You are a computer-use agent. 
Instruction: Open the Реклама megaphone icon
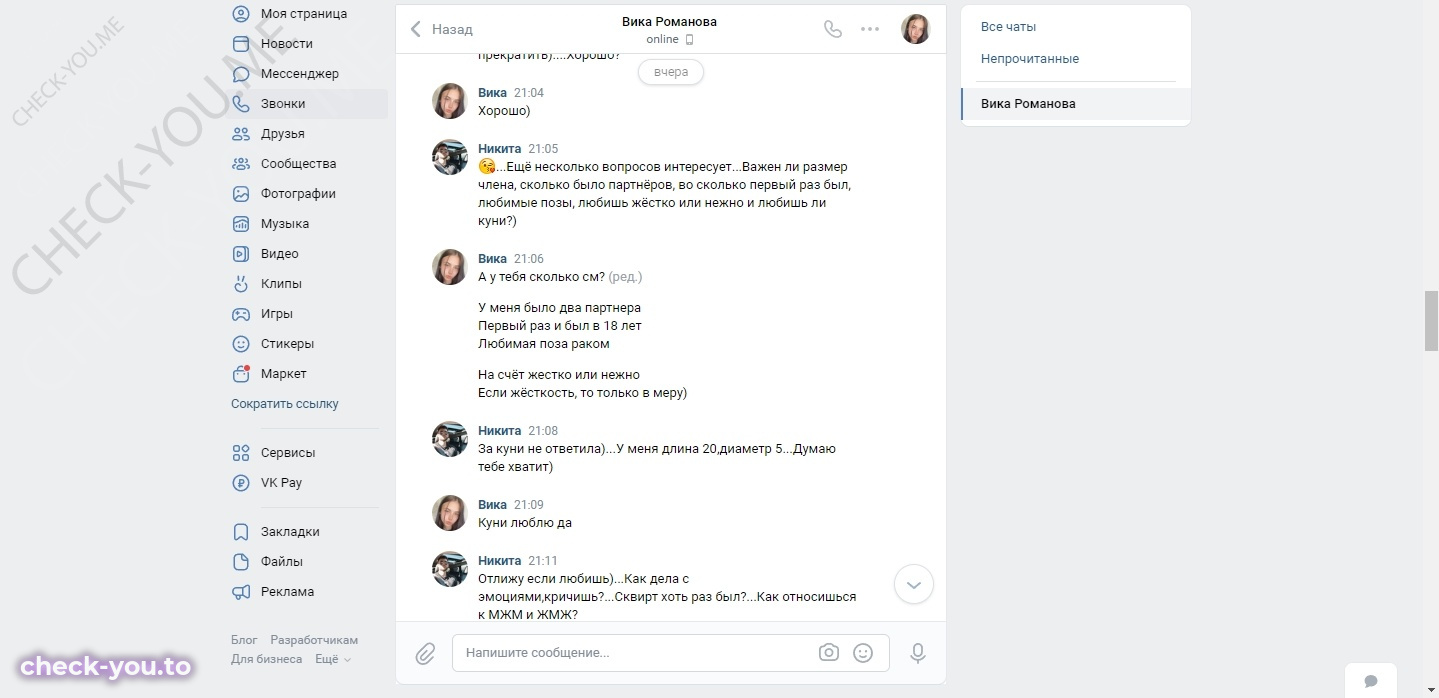point(241,592)
